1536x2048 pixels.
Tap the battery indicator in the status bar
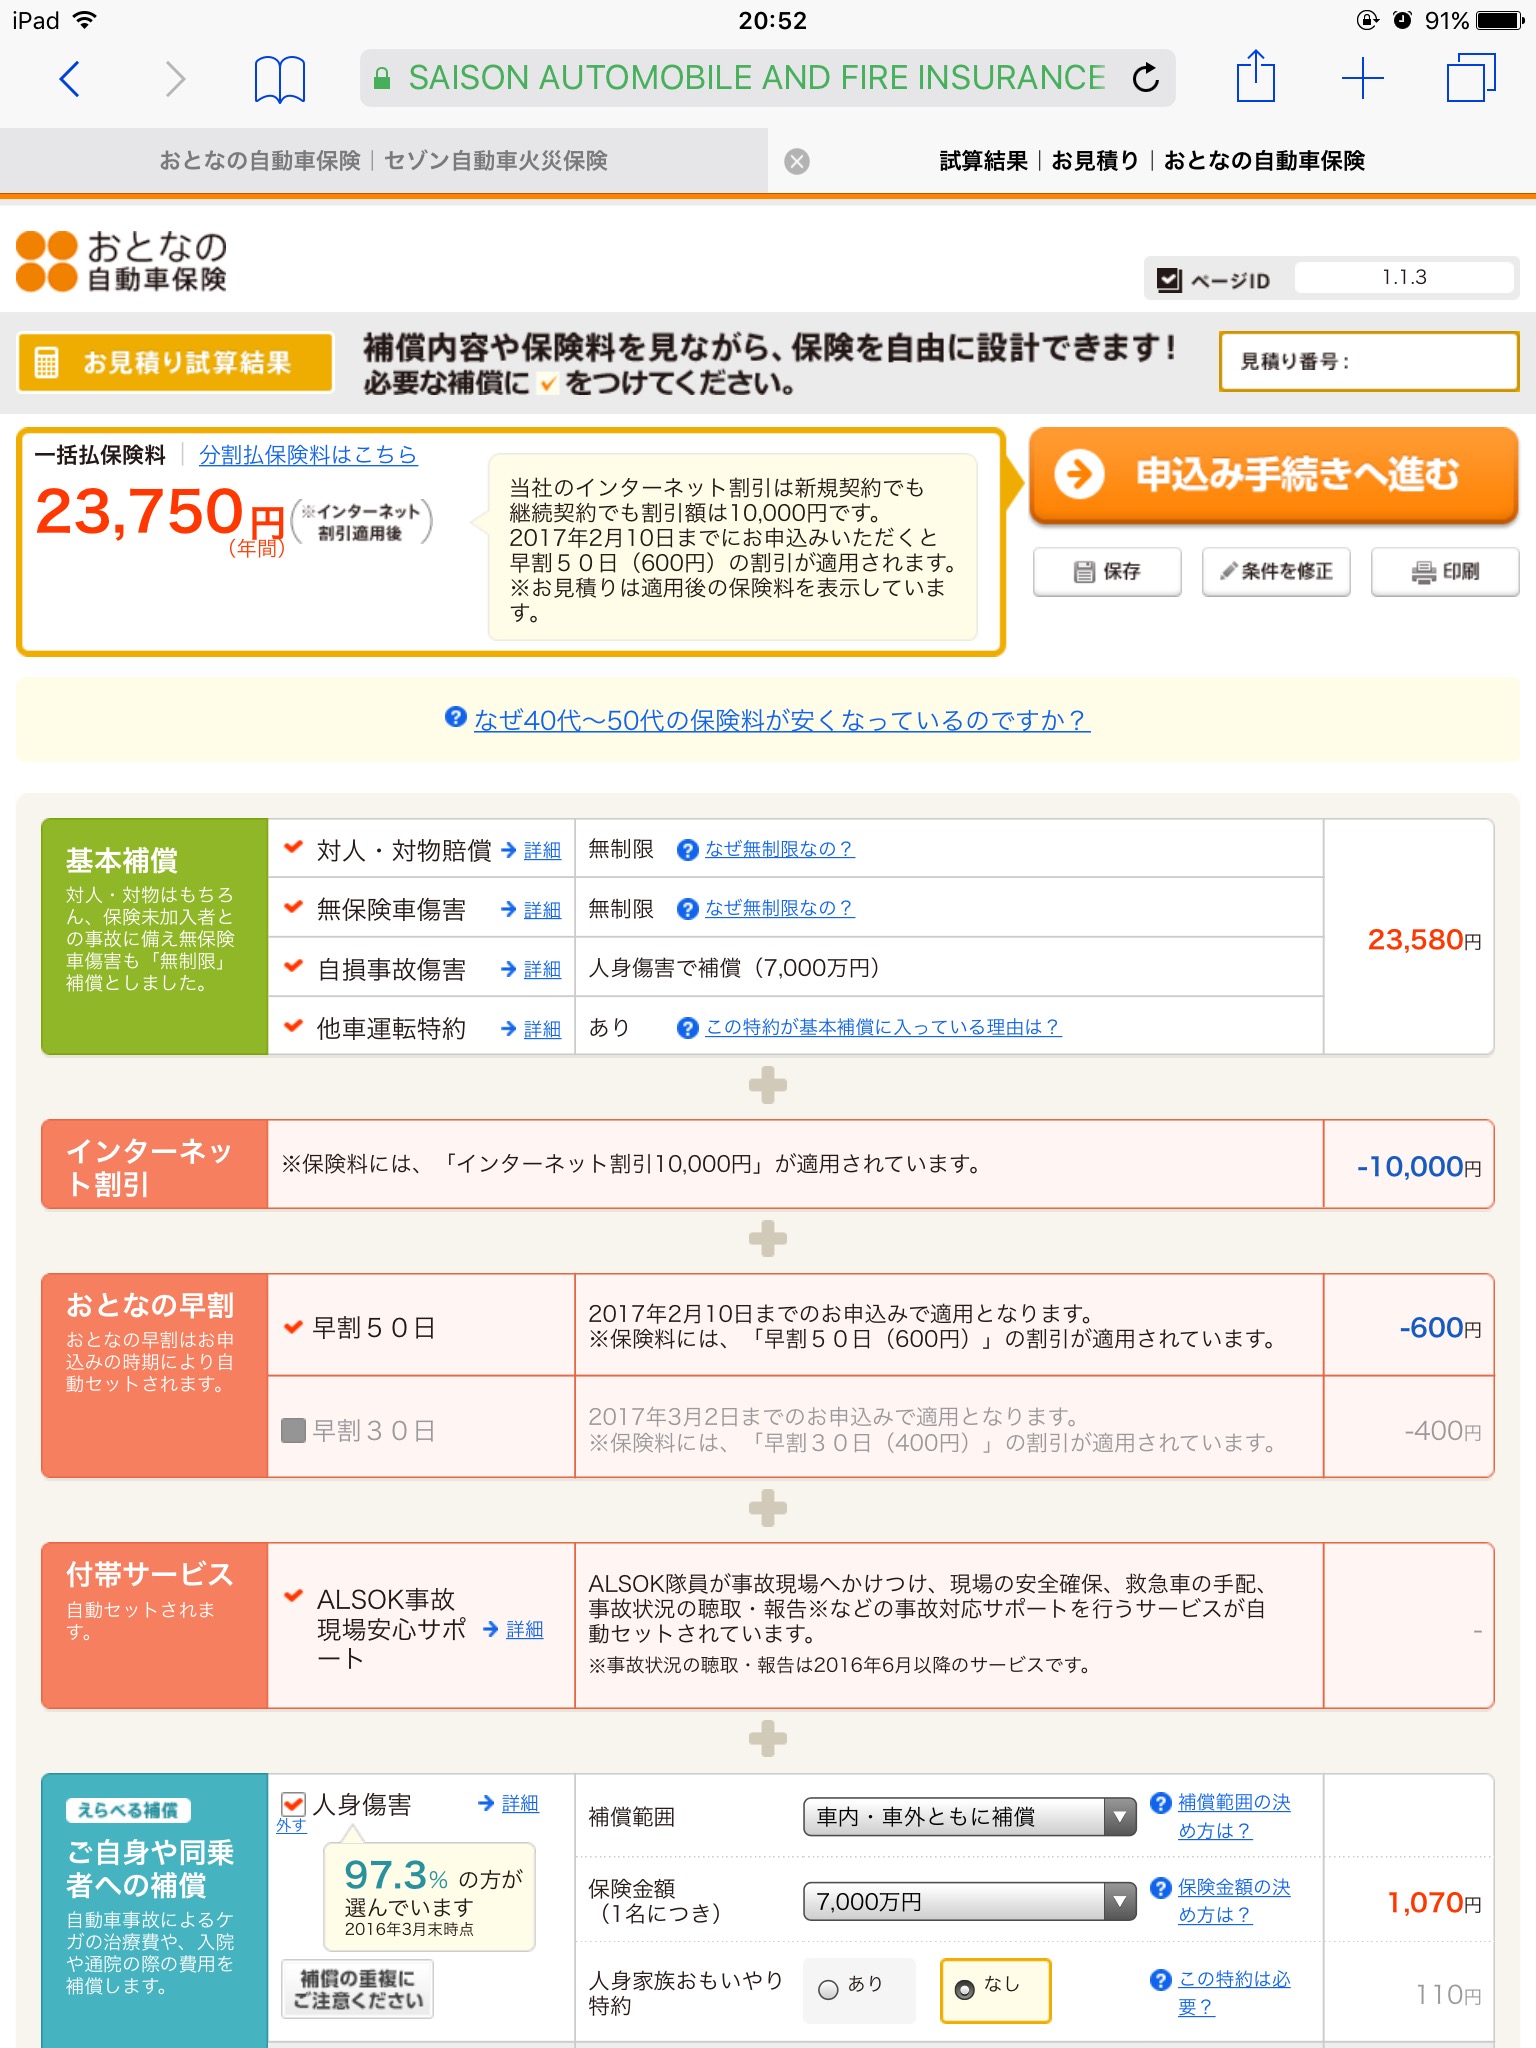pos(1499,20)
